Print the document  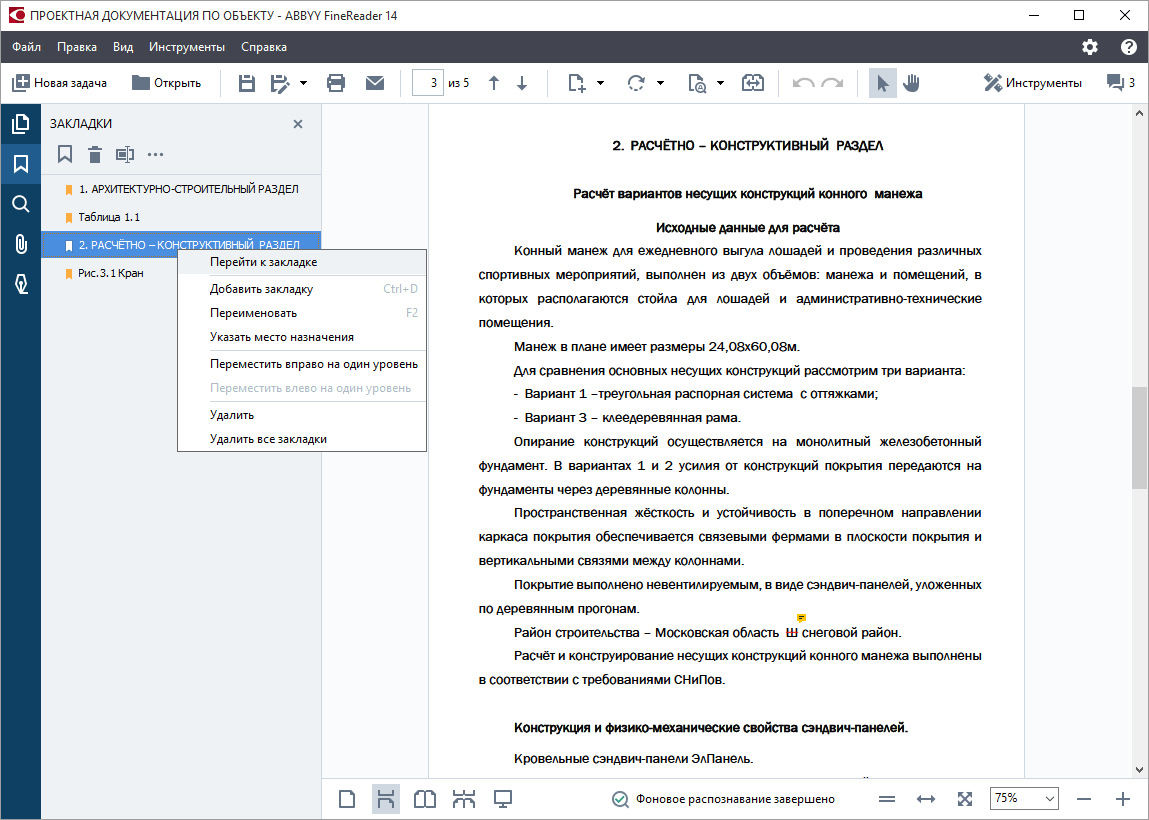click(336, 83)
